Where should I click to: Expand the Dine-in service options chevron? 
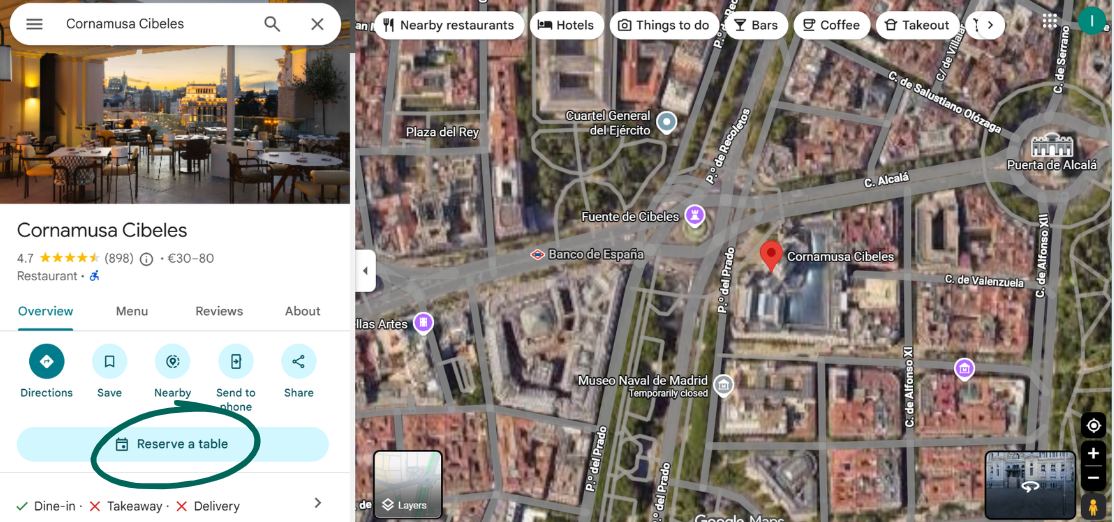coord(318,503)
